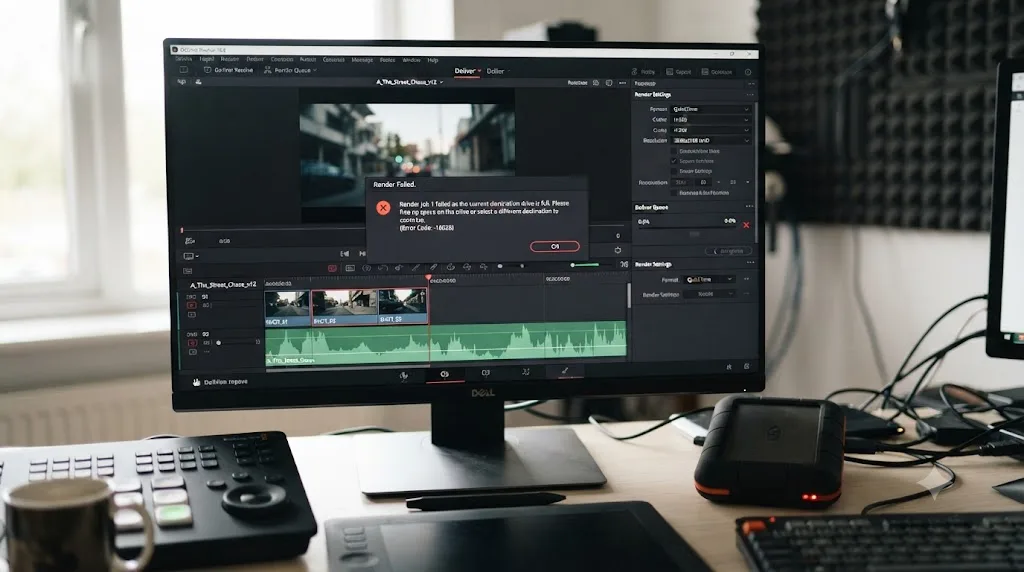Open the three-dots menu above the viewer's right edge
Screen dimensions: 1024x572
click(622, 83)
